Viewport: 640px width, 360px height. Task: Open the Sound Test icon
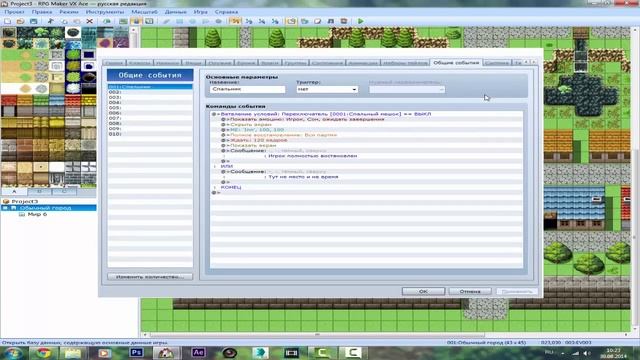tap(331, 21)
